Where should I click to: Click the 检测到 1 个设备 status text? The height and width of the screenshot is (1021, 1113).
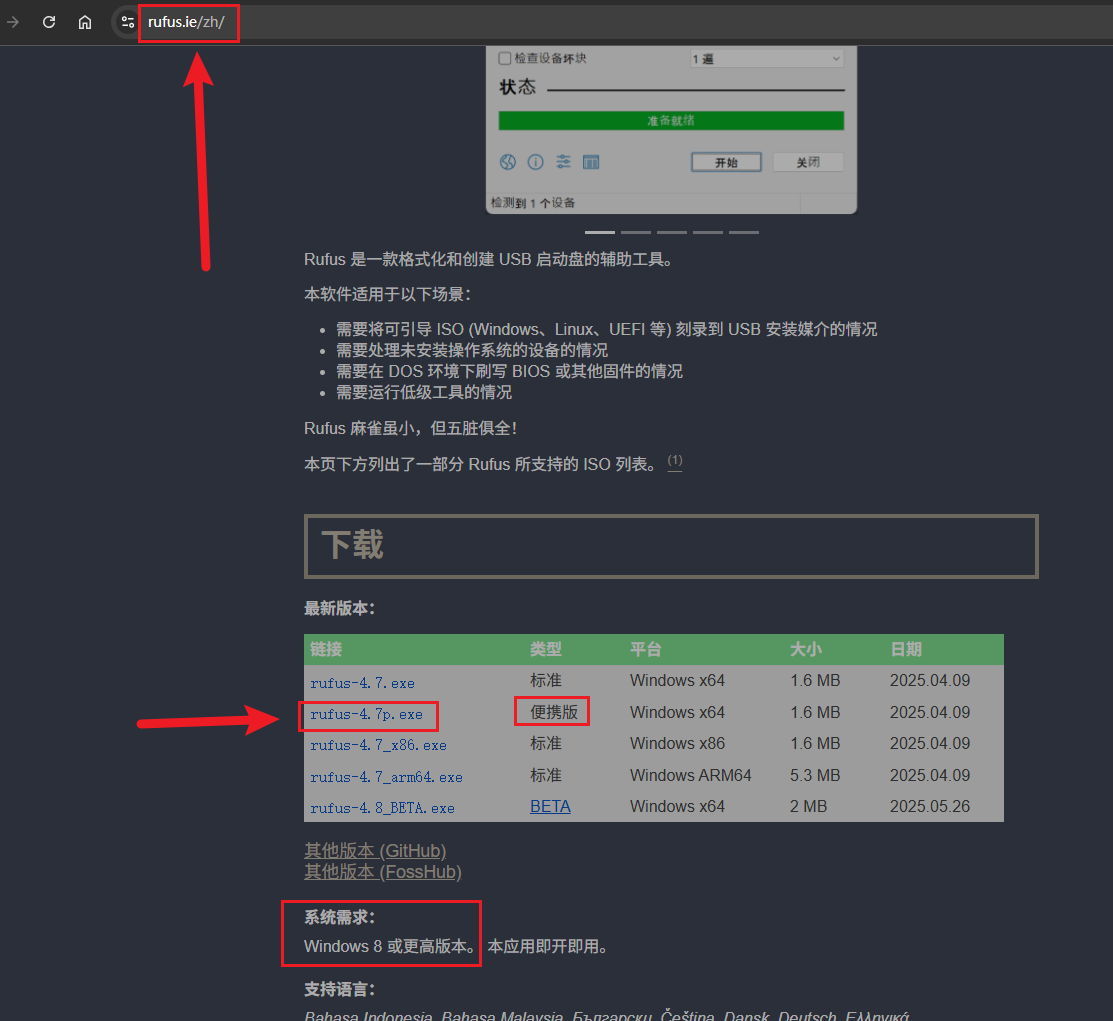(533, 203)
